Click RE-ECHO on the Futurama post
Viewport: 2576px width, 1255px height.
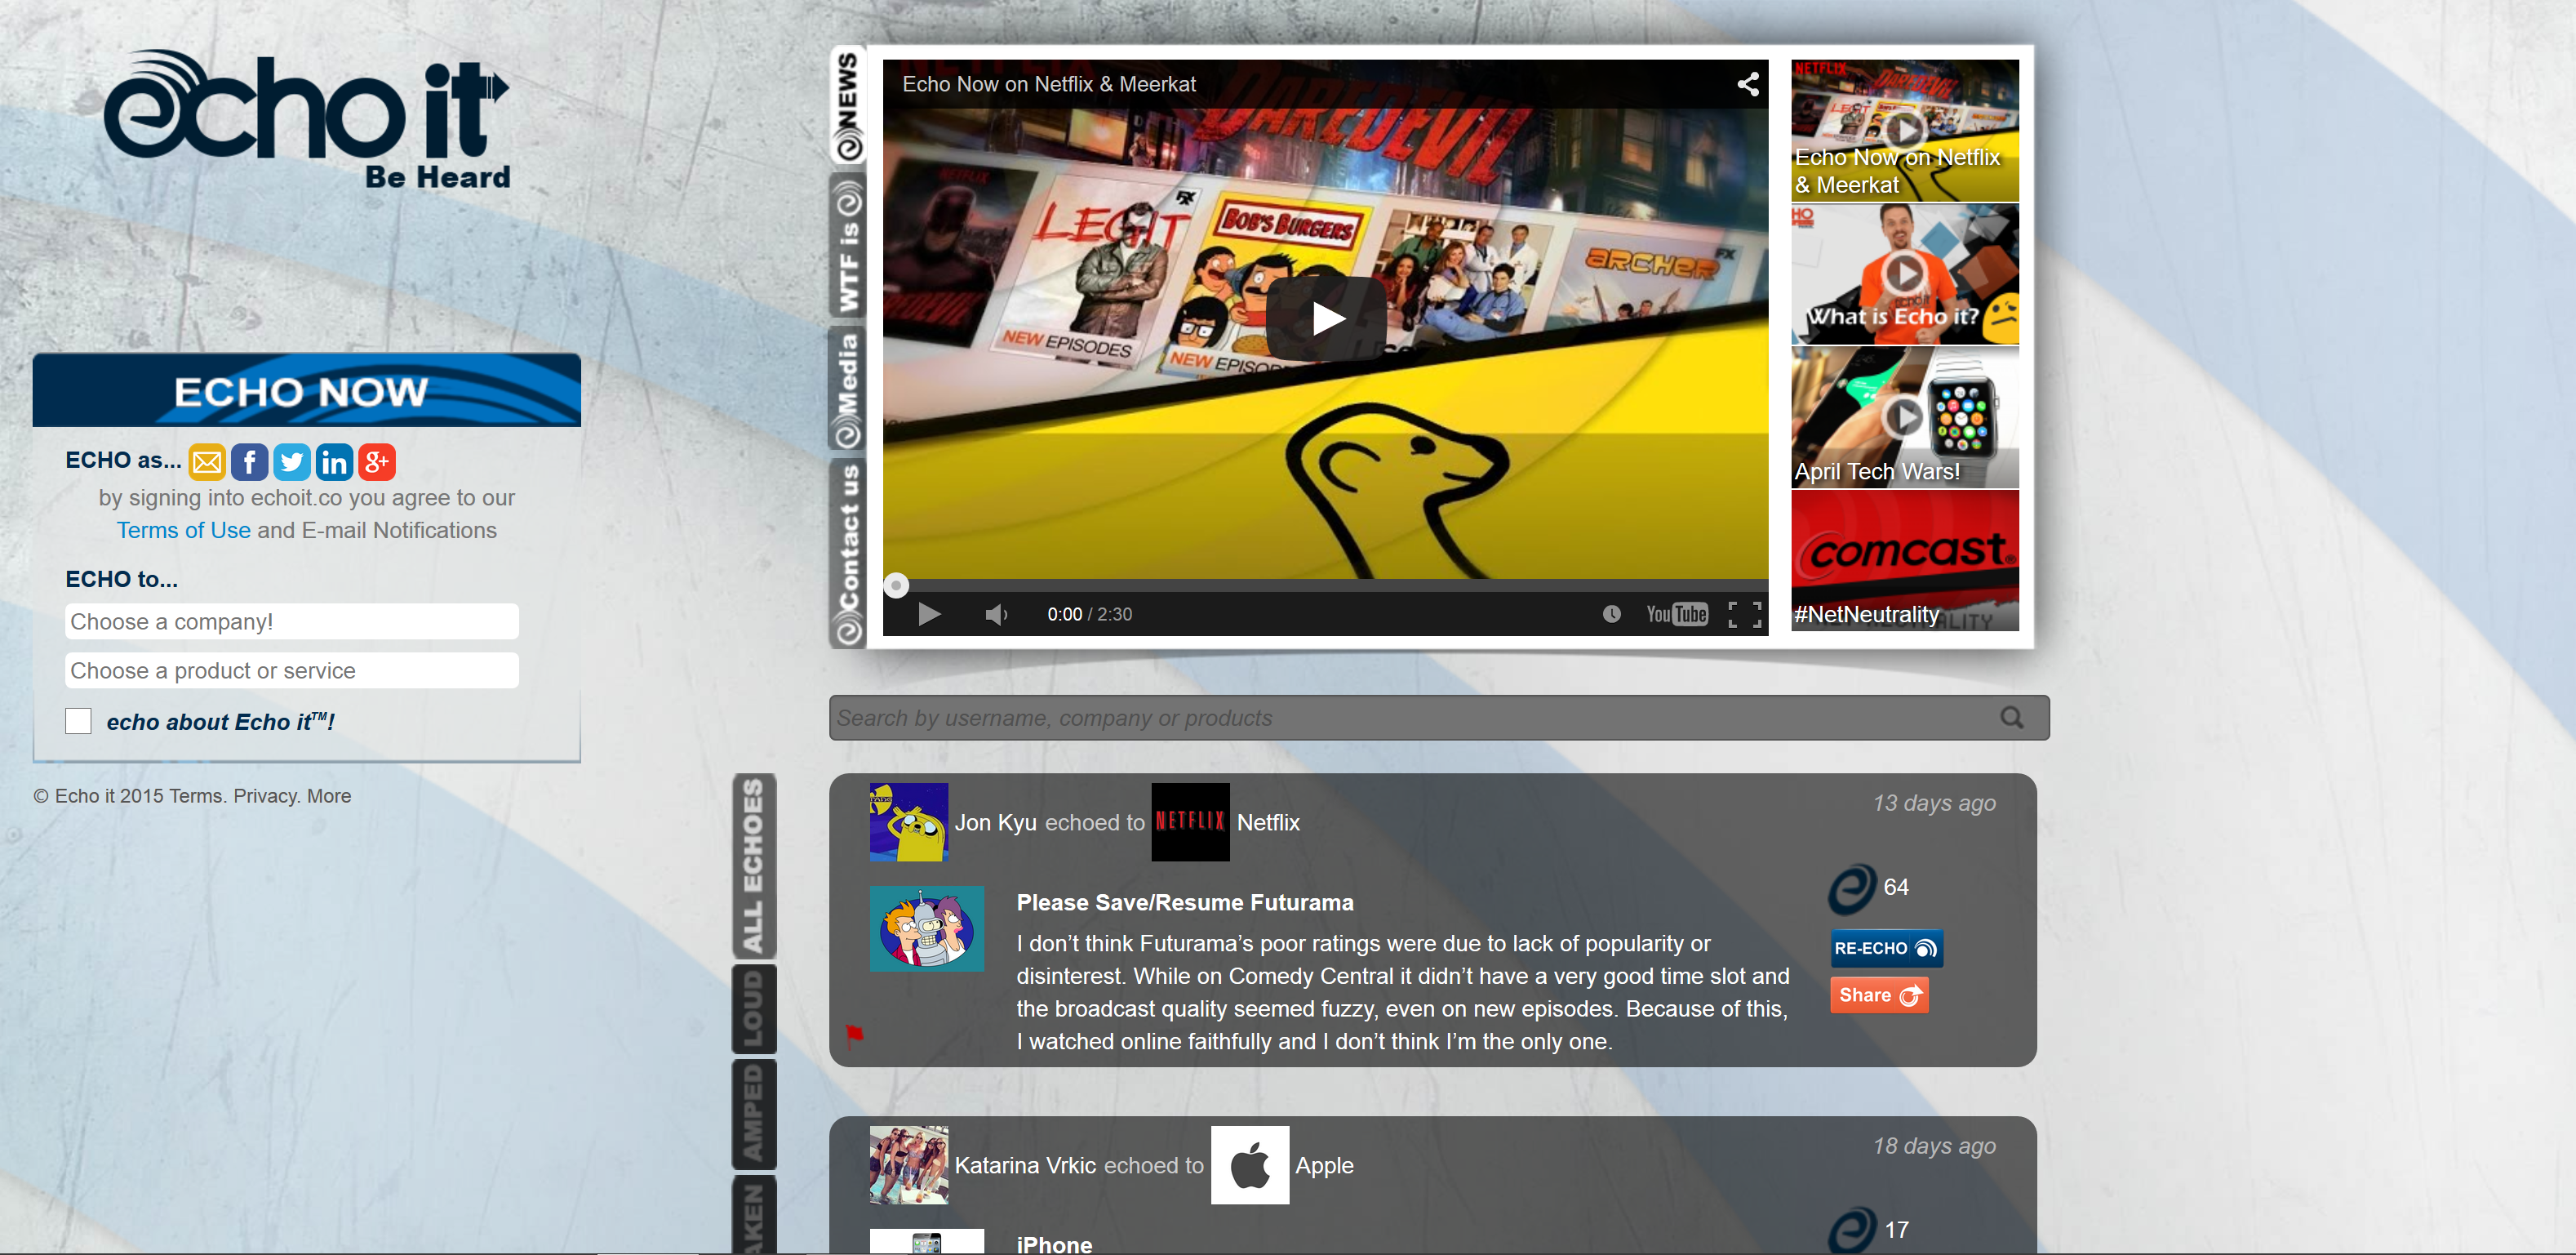pyautogui.click(x=1886, y=948)
